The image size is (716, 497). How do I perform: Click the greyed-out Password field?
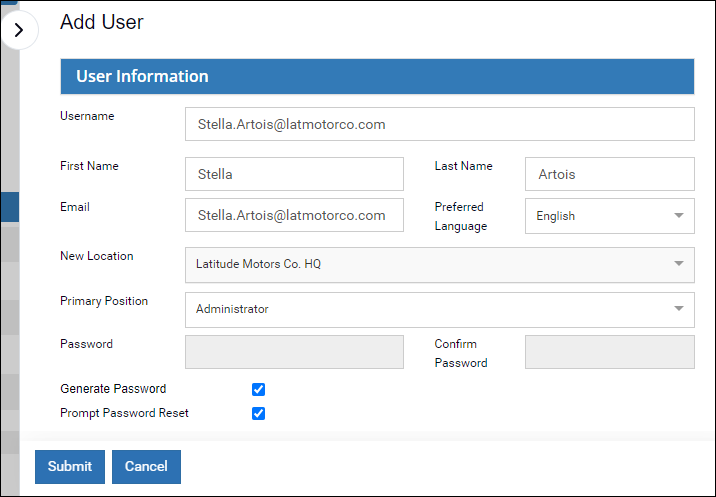294,352
